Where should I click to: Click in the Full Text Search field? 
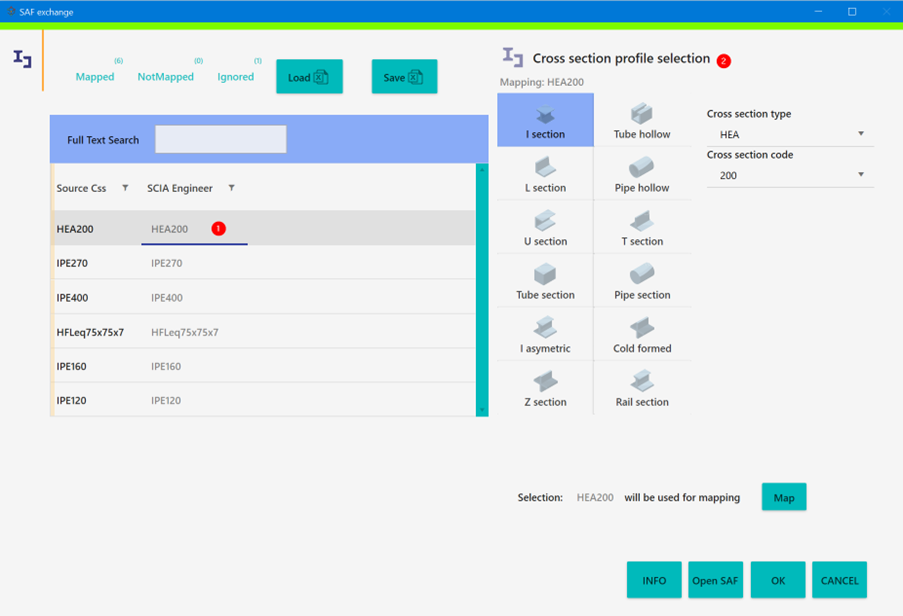220,140
